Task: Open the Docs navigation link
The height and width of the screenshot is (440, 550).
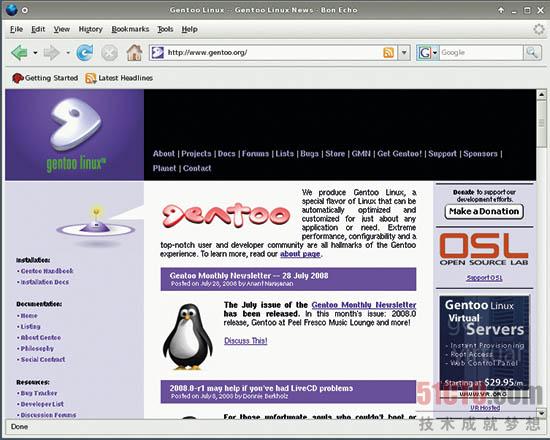Action: [x=226, y=154]
